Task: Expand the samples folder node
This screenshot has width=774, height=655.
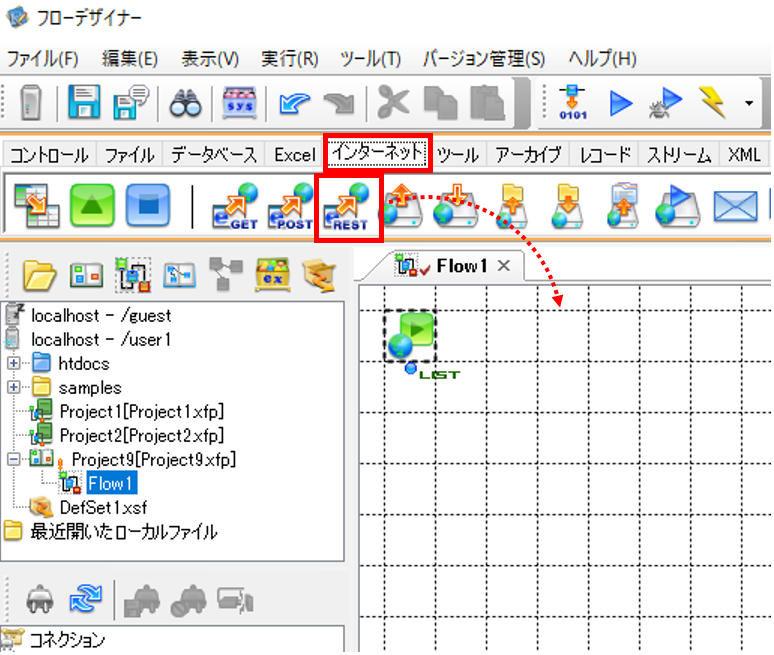Action: point(14,387)
